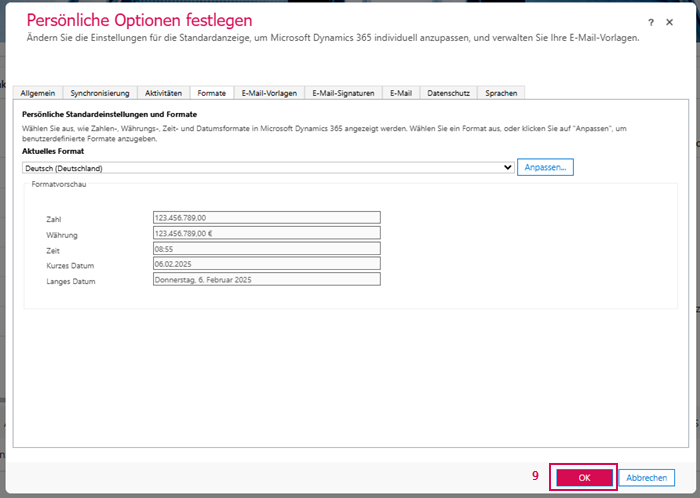Confirm settings with the OK button
Image resolution: width=700 pixels, height=498 pixels.
click(584, 478)
